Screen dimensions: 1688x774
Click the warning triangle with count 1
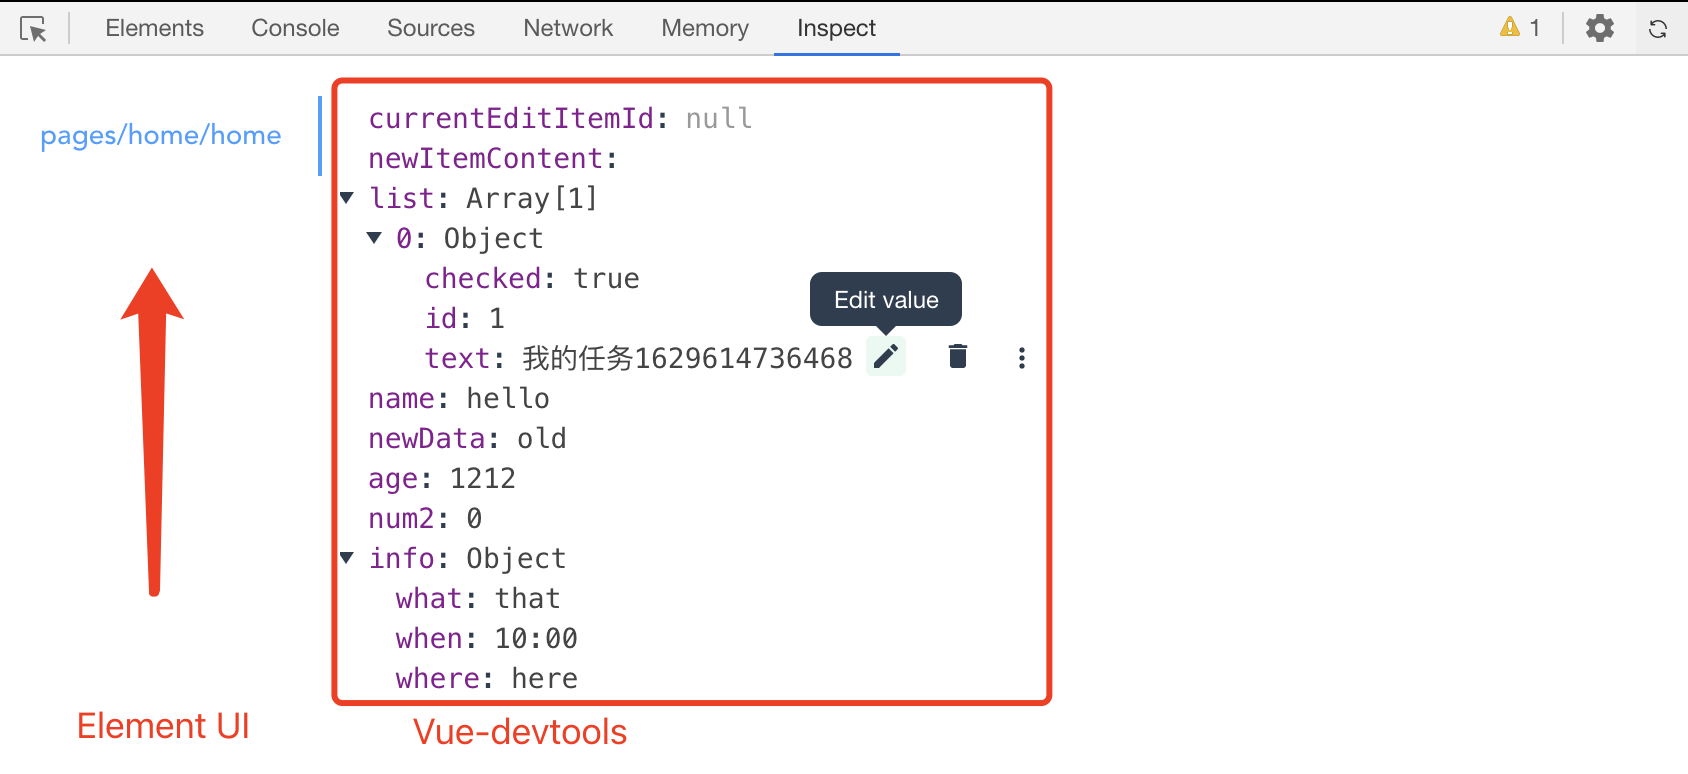click(x=1520, y=28)
